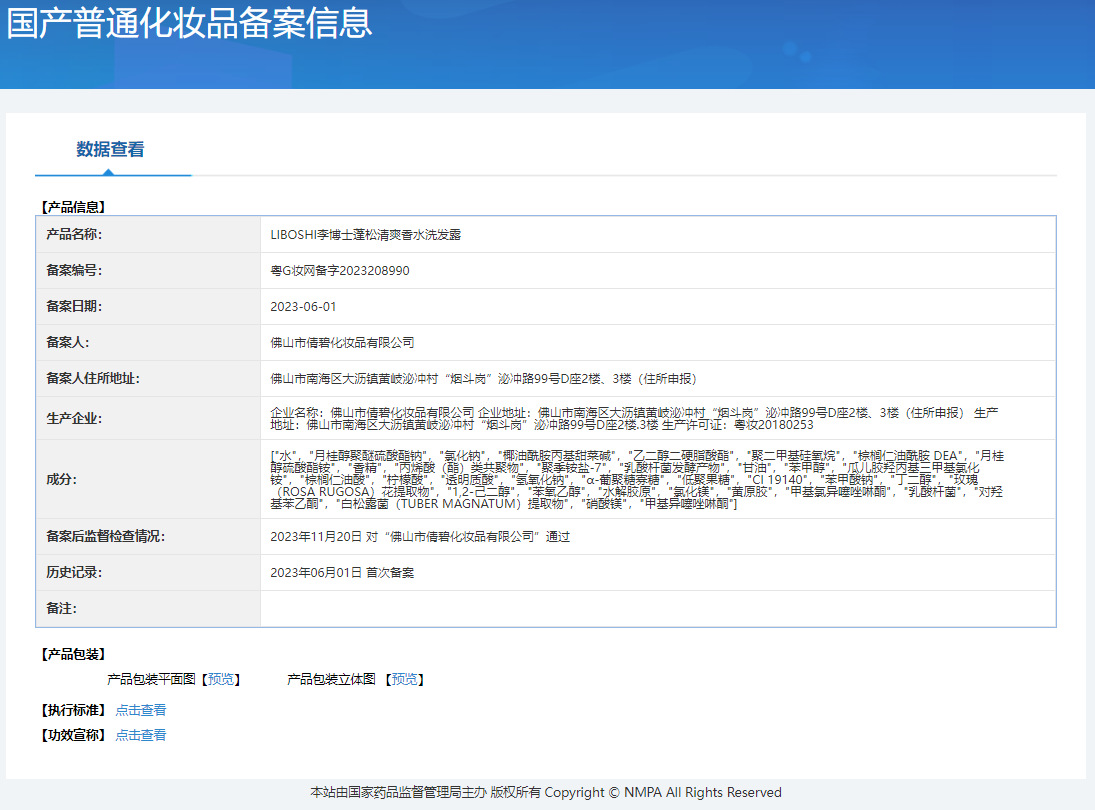Select registrant 佛山市倩碧化妆品有限公司 in 备案人 row
1095x810 pixels.
342,343
